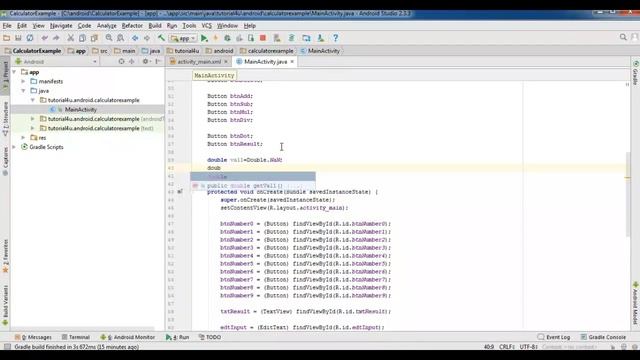Open the Gradle Console
The width and height of the screenshot is (640, 360).
(x=603, y=337)
